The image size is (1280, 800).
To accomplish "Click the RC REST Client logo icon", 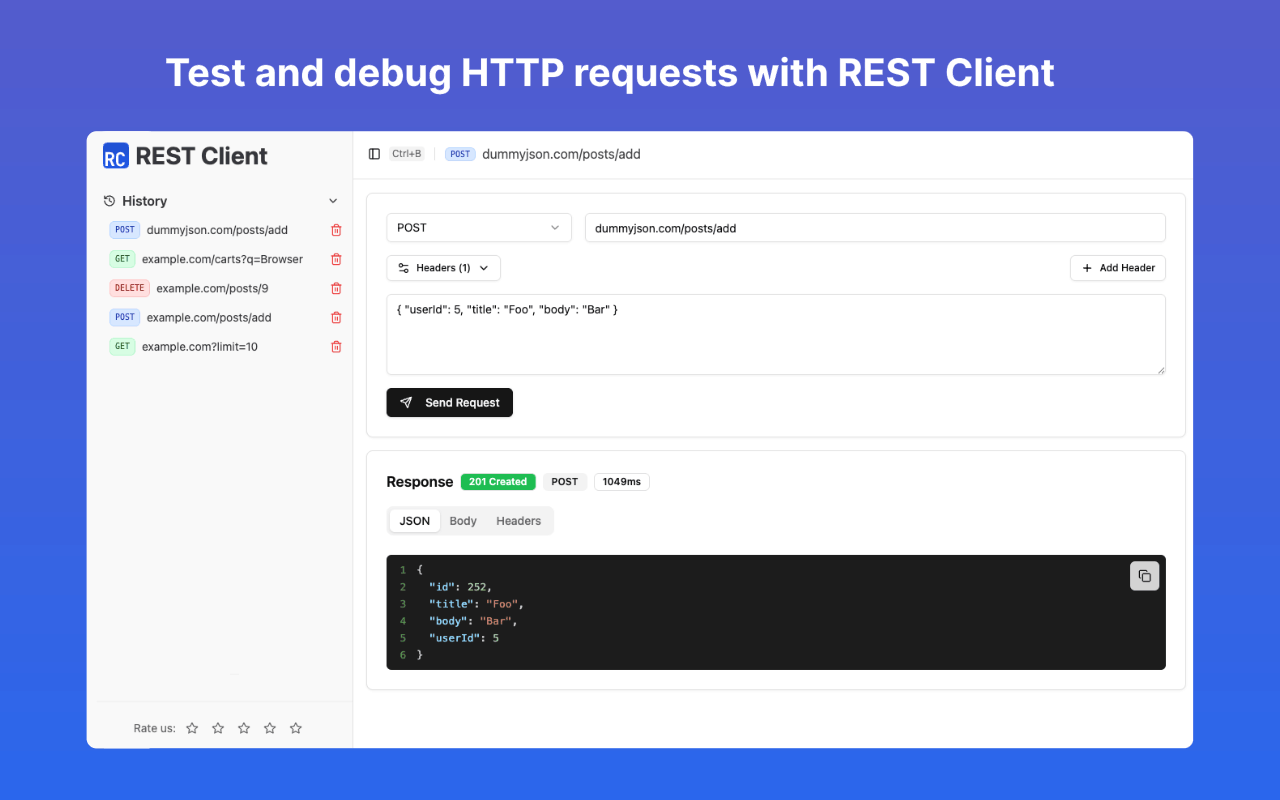I will 116,156.
